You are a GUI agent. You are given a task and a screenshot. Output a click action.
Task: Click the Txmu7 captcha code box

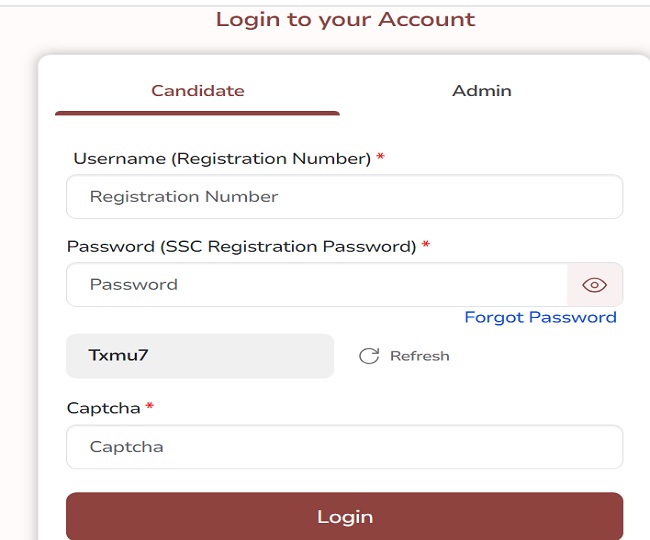(x=200, y=356)
